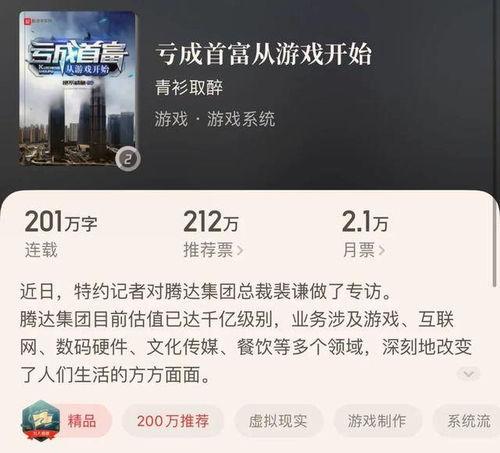This screenshot has height=453, width=500.
Task: Open 推荐票 details via its arrow
Action: pyautogui.click(x=240, y=250)
